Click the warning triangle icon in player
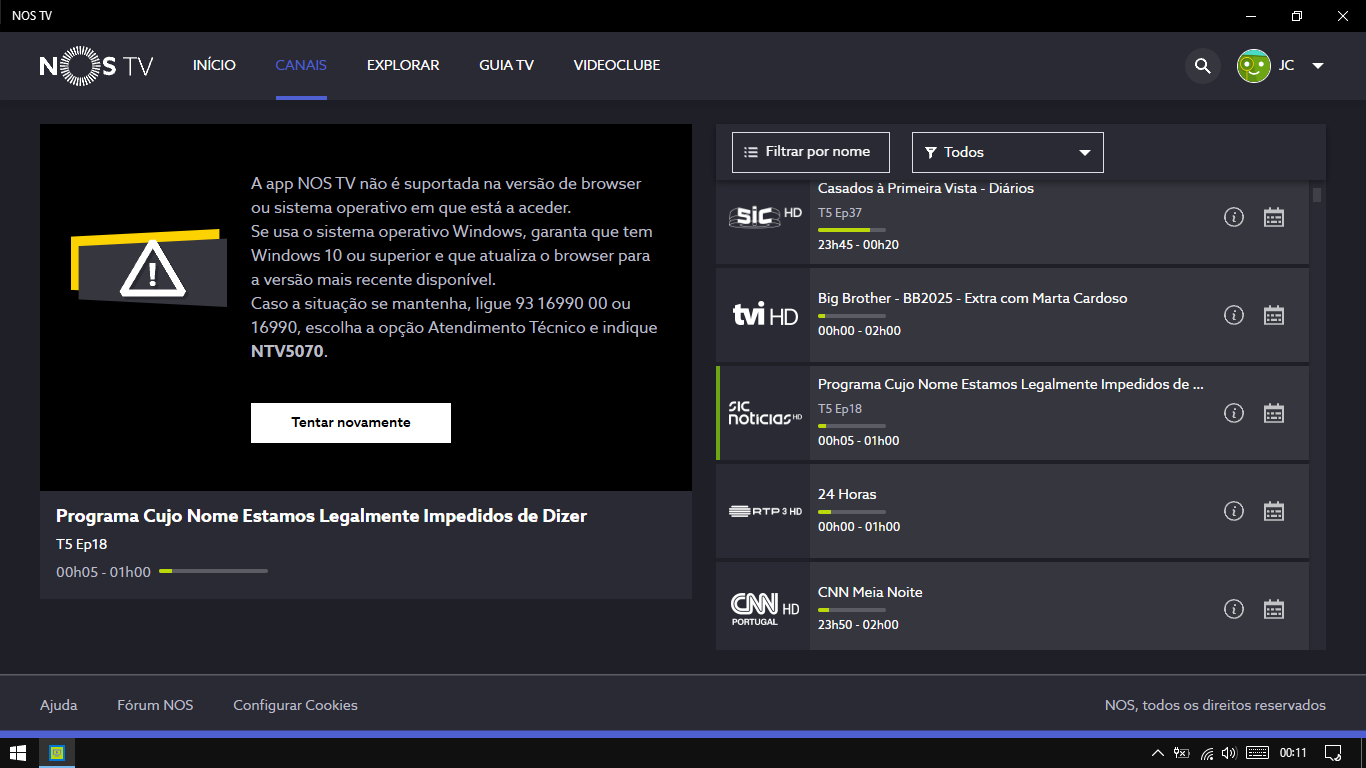The width and height of the screenshot is (1366, 768). pos(152,268)
